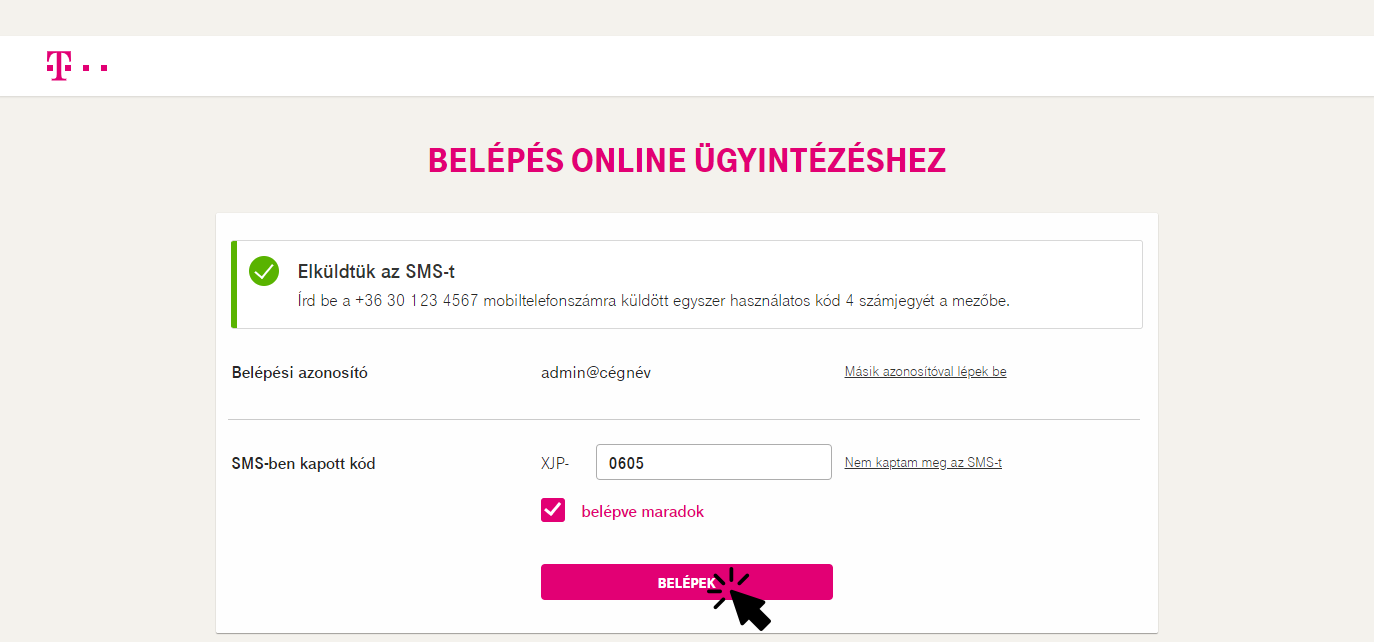Viewport: 1374px width, 642px height.
Task: Click the white header bar beside the logo
Action: (740, 66)
